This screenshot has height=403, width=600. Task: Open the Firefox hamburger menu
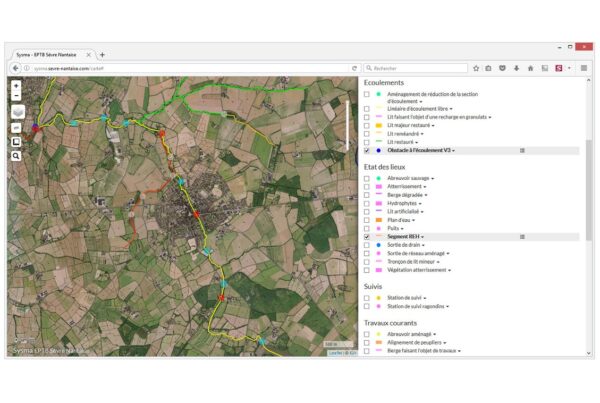pos(583,68)
